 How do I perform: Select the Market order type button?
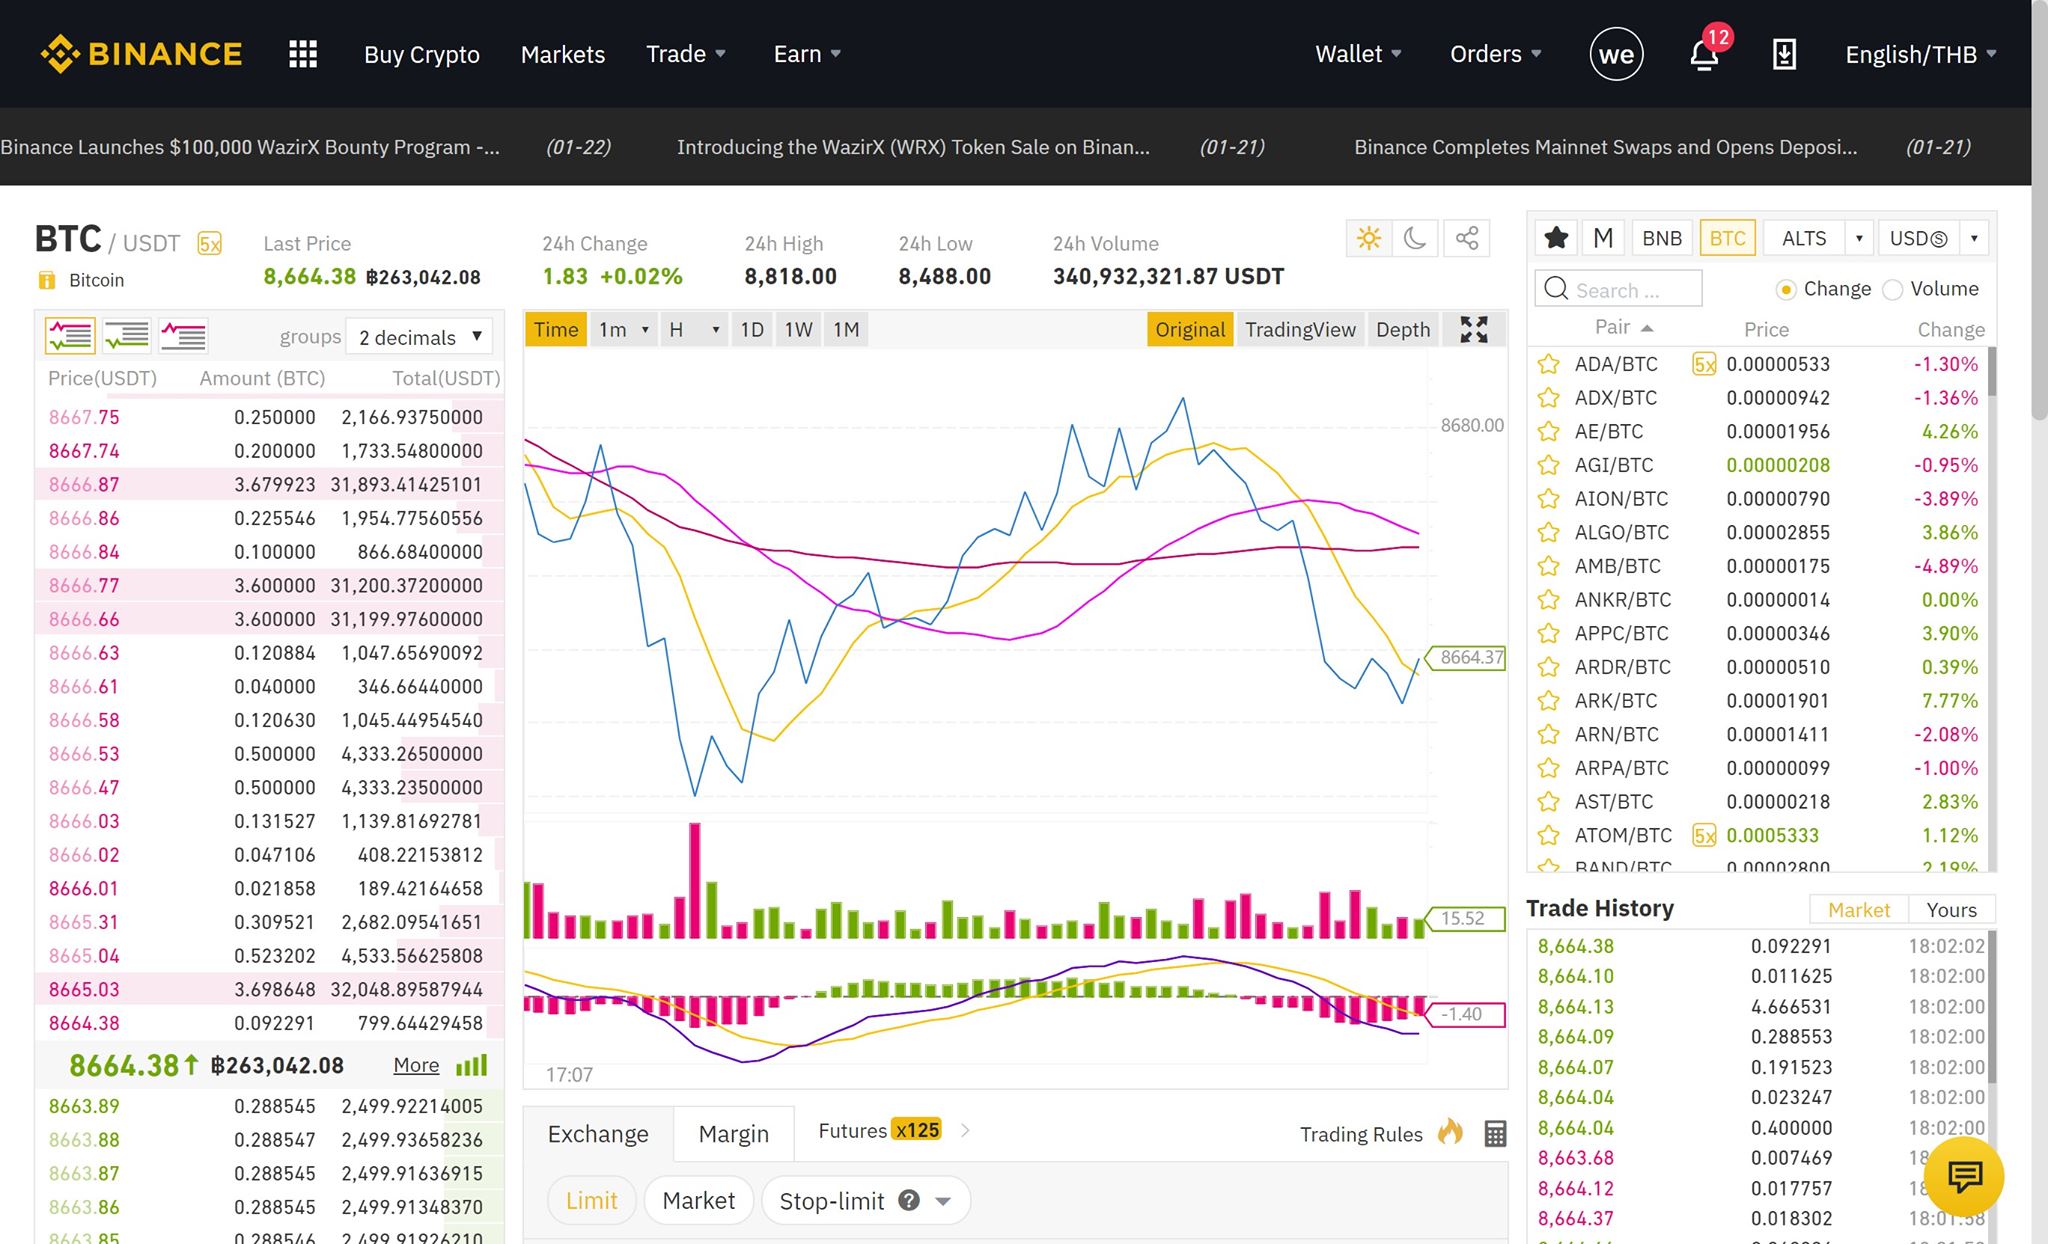[698, 1200]
